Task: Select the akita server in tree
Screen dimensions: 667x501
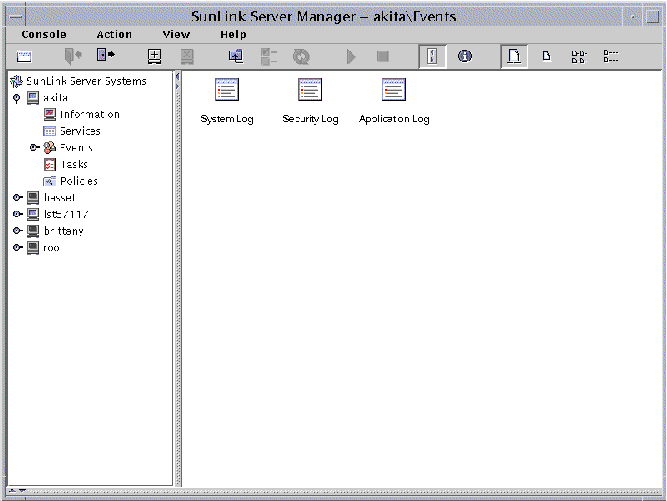Action: click(x=55, y=98)
